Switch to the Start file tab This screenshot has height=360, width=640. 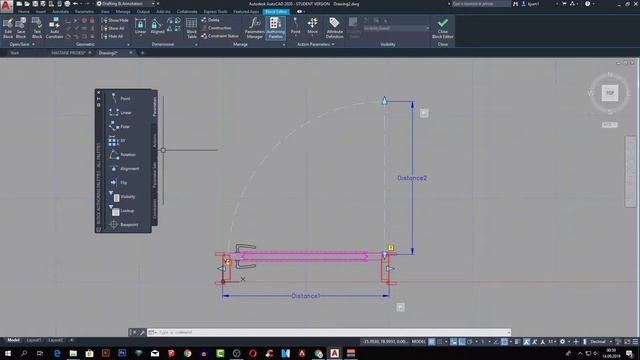tap(15, 53)
